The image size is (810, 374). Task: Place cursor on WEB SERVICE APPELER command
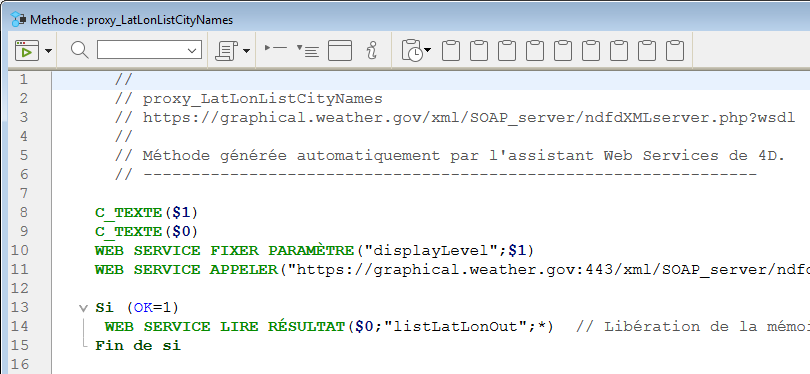[x=186, y=269]
